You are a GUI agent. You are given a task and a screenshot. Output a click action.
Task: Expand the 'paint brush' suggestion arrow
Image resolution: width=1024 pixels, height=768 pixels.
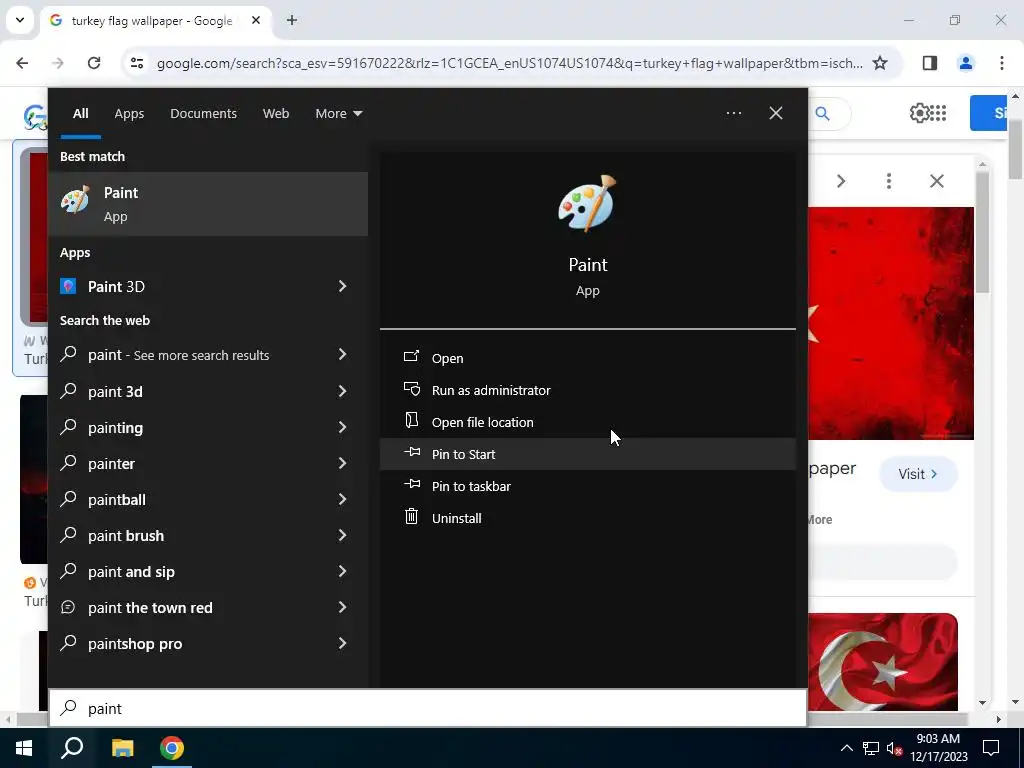pos(342,535)
